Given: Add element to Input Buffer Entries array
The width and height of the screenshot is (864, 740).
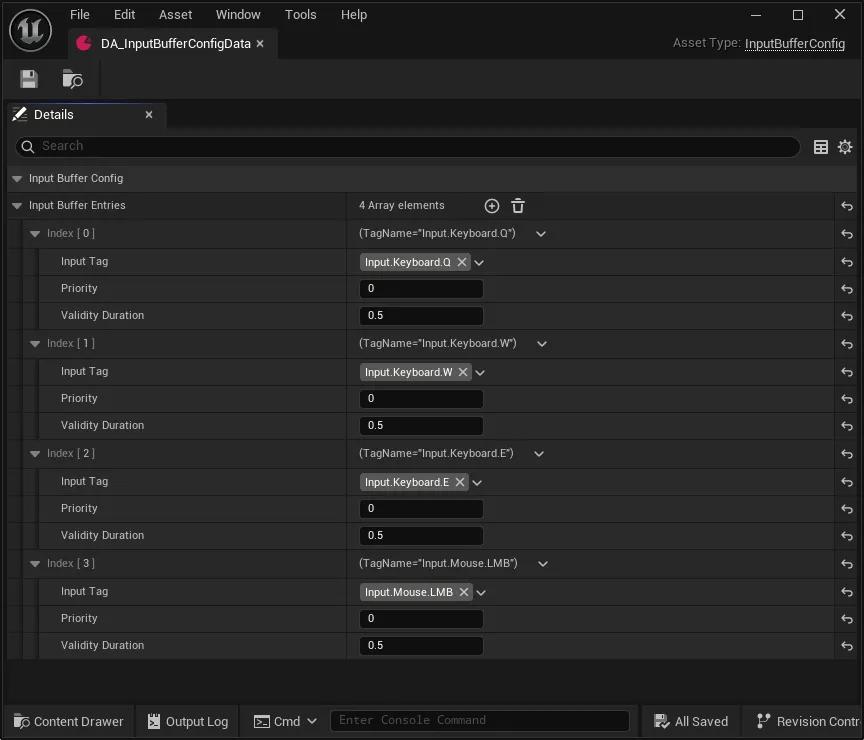Looking at the screenshot, I should 492,206.
